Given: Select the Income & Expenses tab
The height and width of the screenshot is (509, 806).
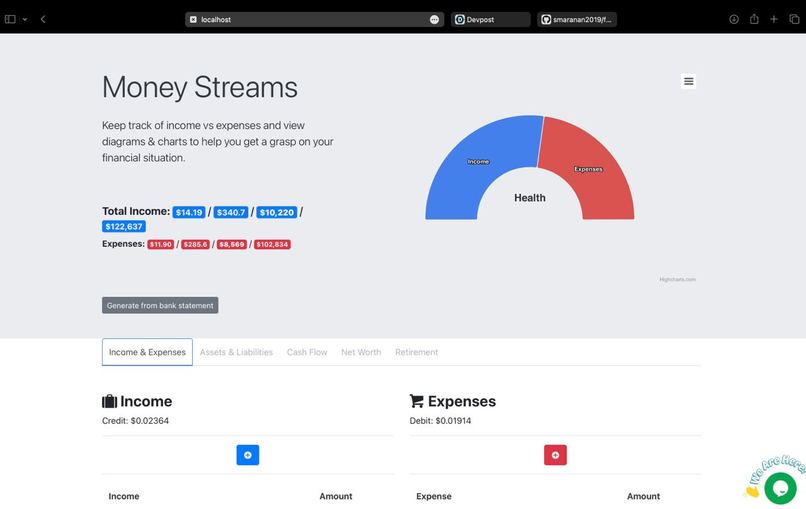Looking at the screenshot, I should point(147,352).
